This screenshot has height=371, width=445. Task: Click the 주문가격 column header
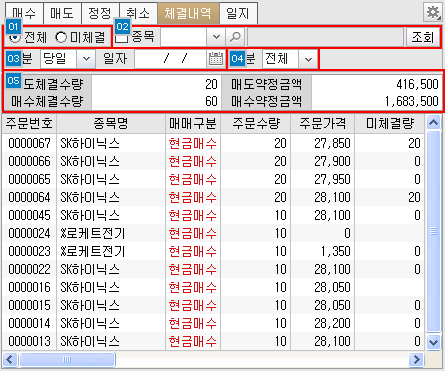[x=323, y=123]
